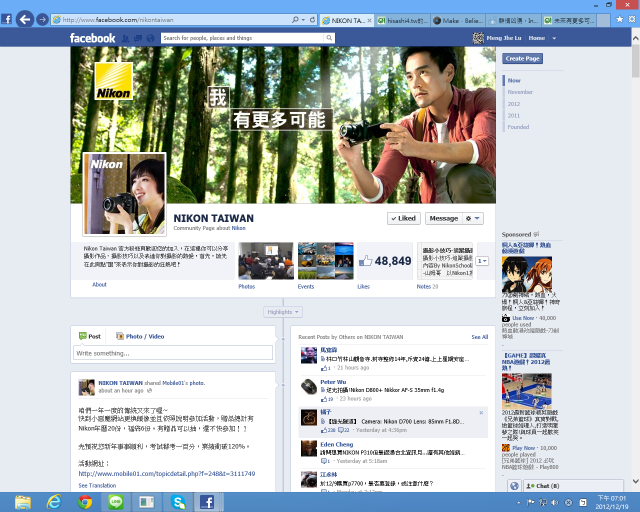640x512 pixels.
Task: Jump to 2011 on timeline
Action: [x=513, y=116]
